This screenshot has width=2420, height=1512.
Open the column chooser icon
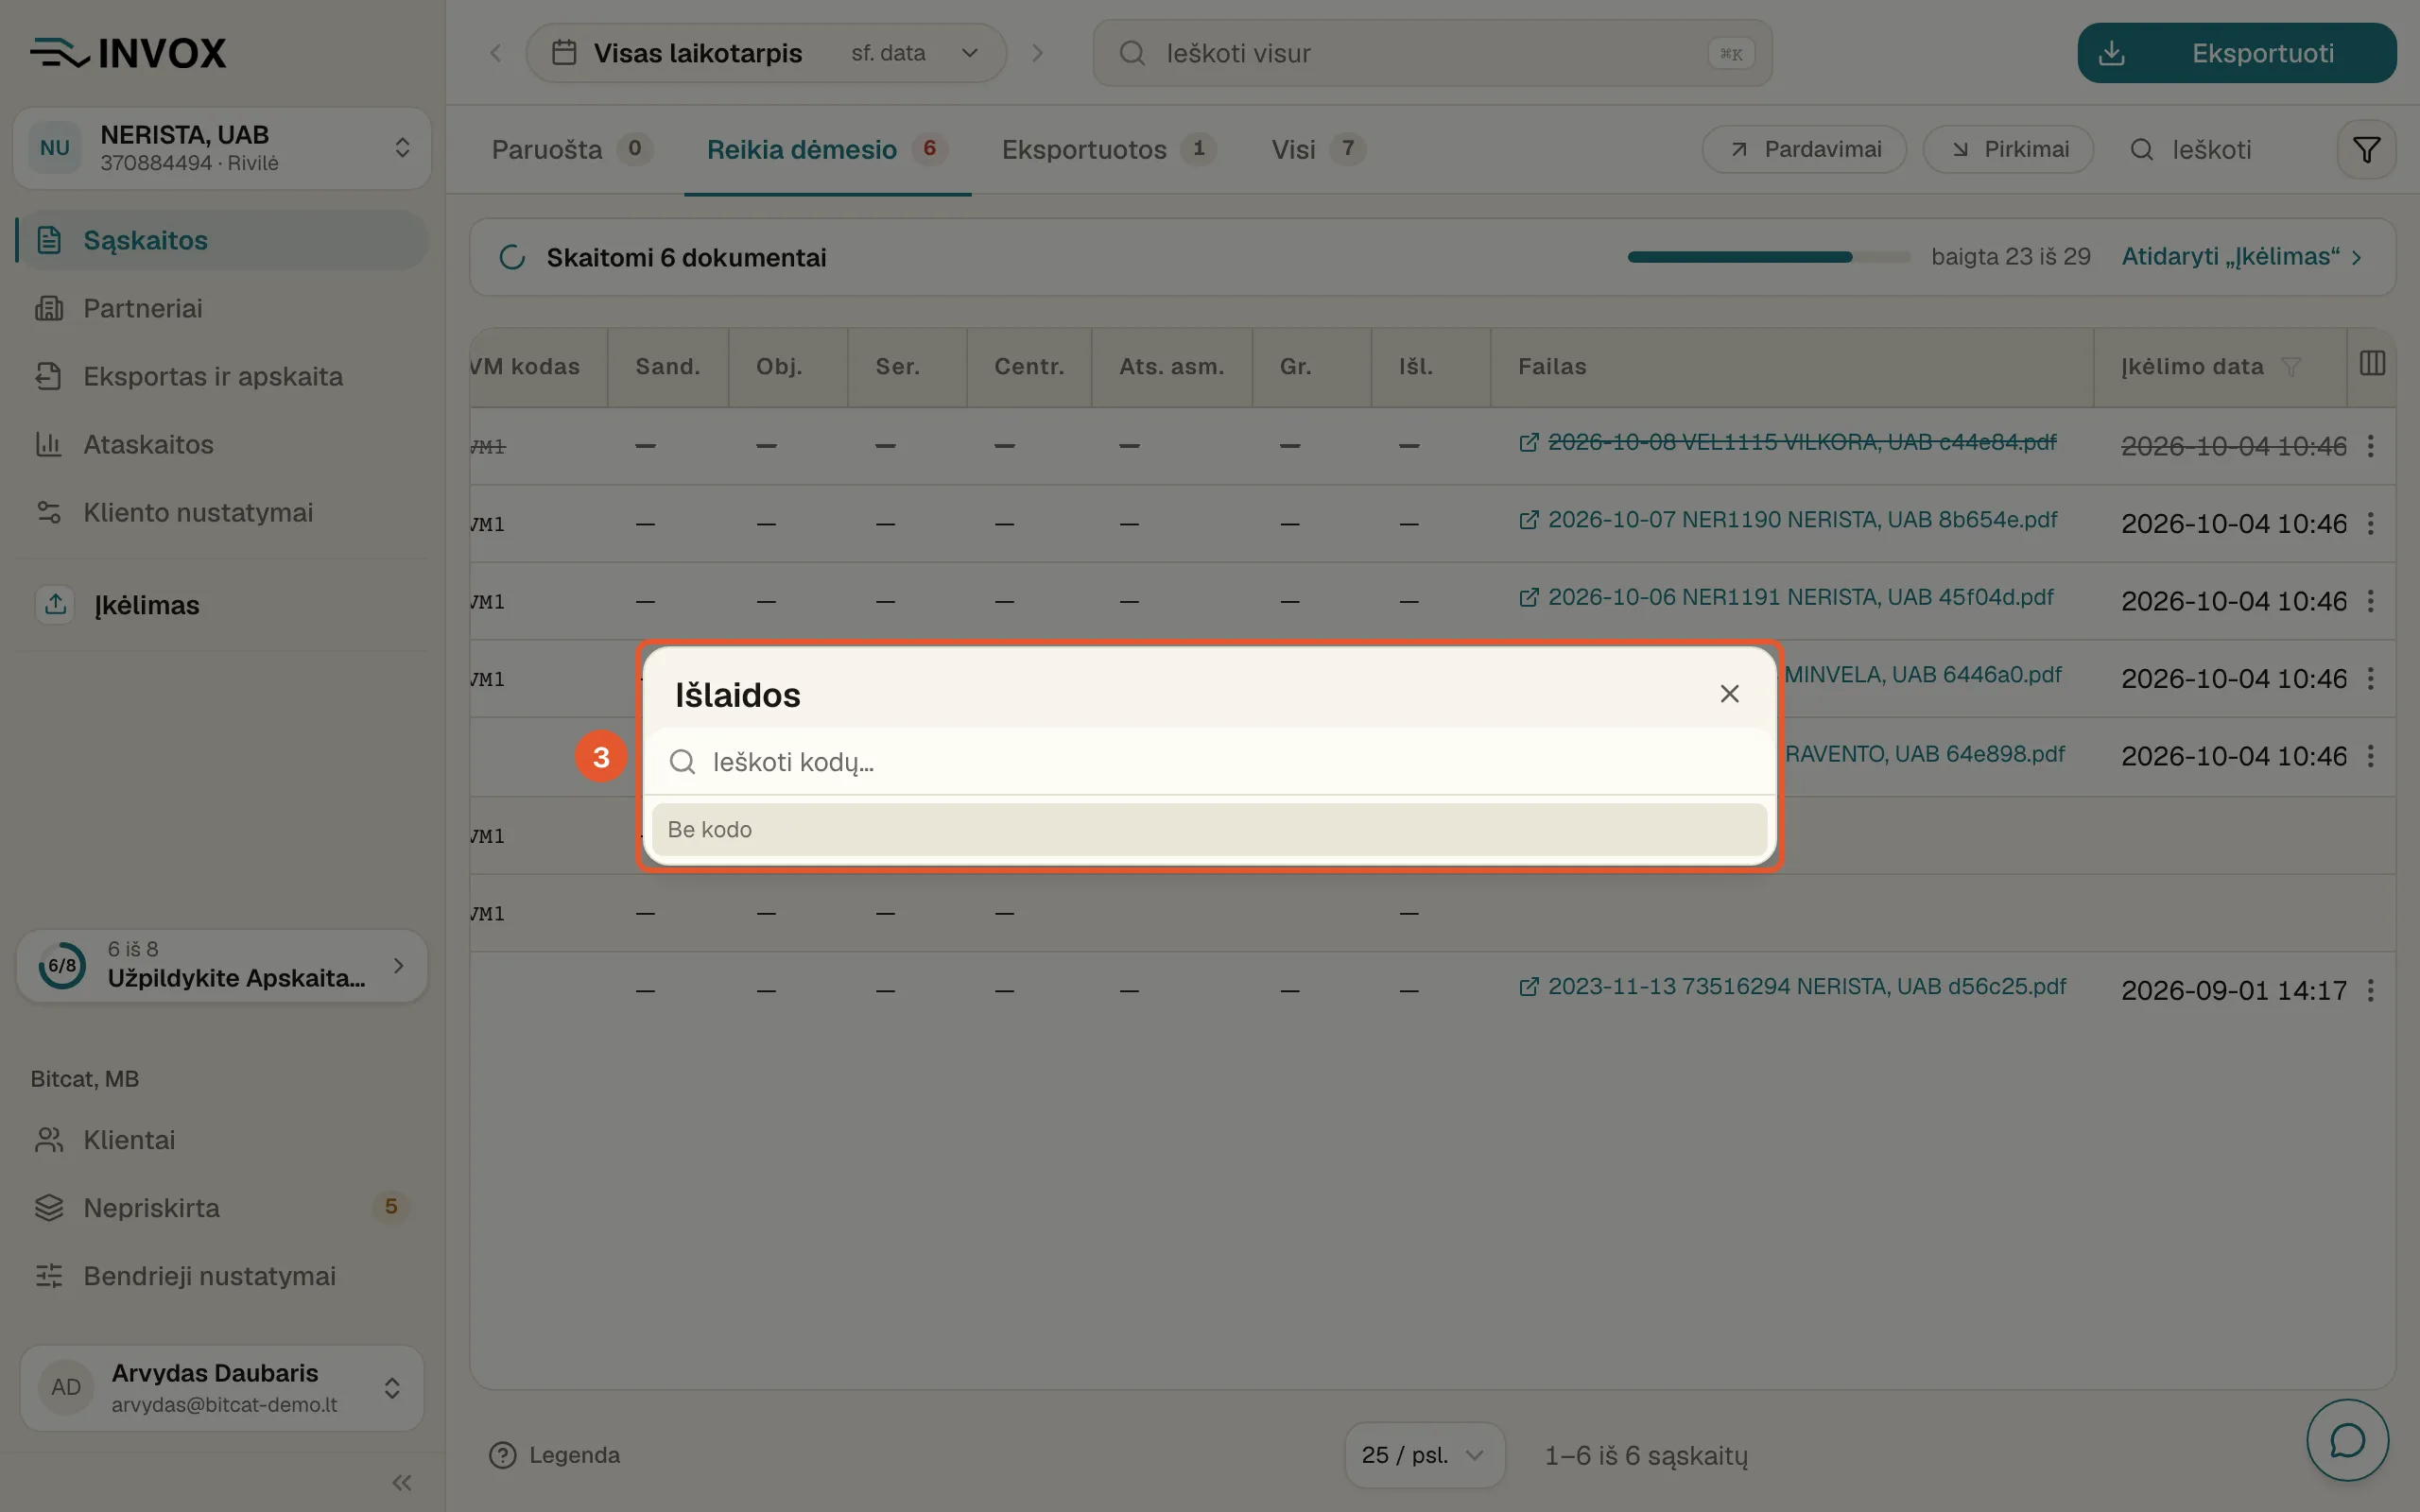tap(2372, 363)
